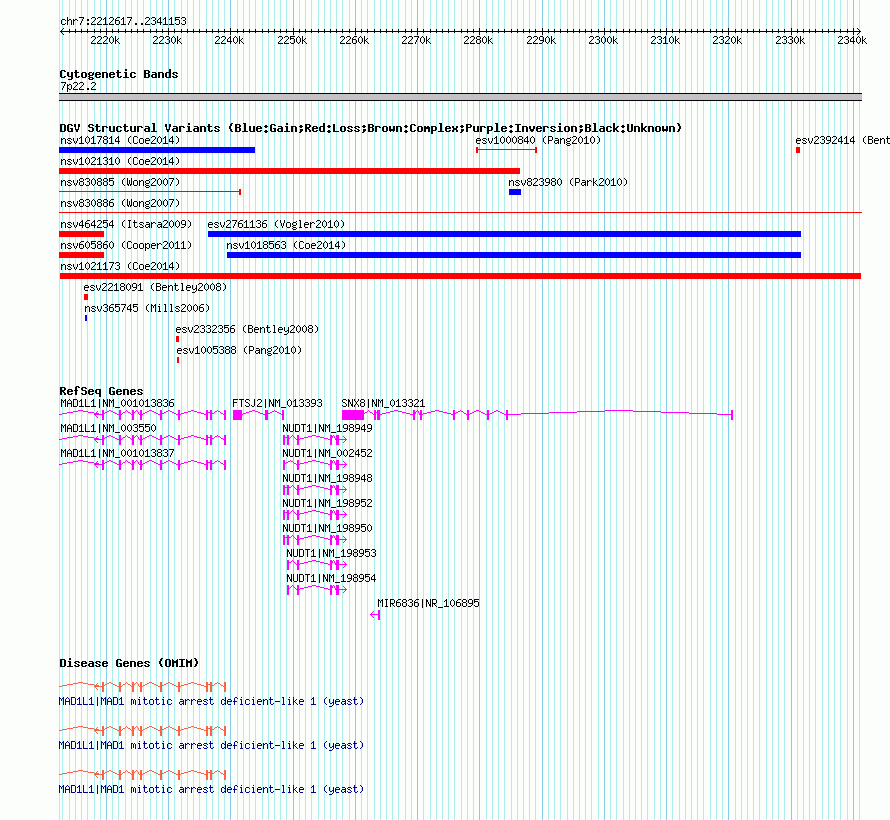Viewport: 890px width, 820px height.
Task: Select the SNX8|NM_013321 gene label
Action: pyautogui.click(x=383, y=403)
